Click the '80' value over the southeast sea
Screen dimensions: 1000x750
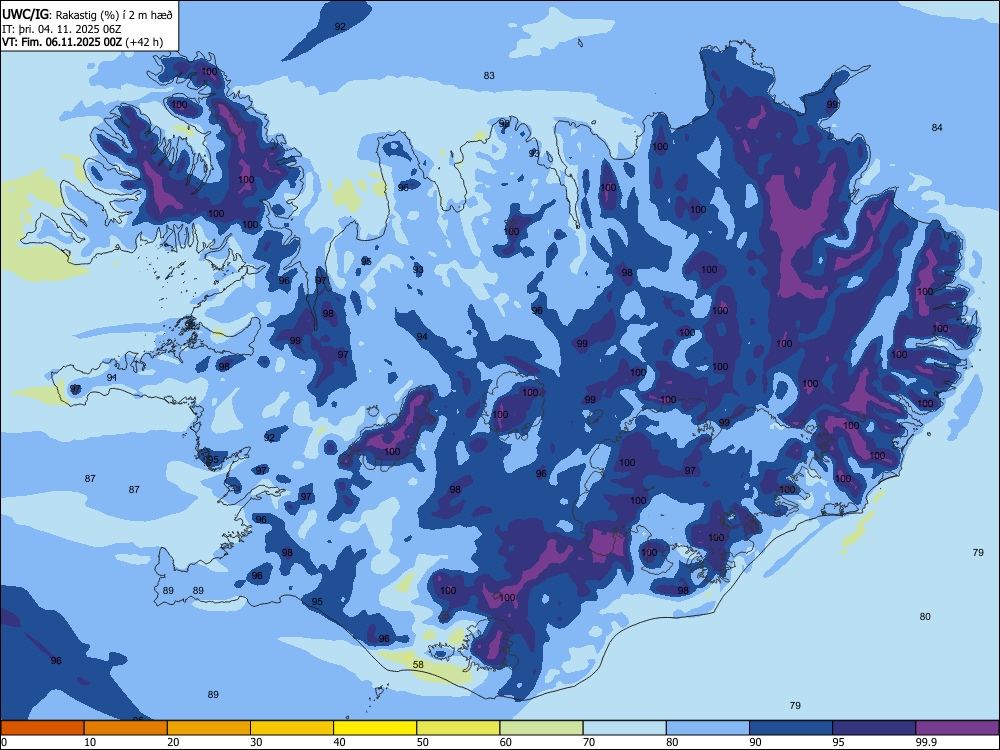pos(925,617)
